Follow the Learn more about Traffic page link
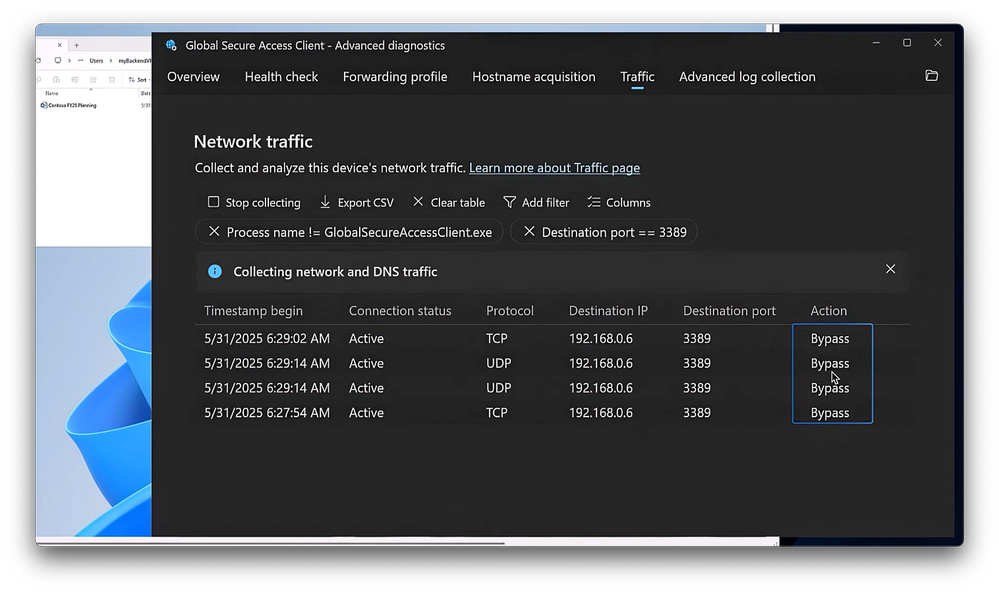The height and width of the screenshot is (593, 999). [554, 168]
